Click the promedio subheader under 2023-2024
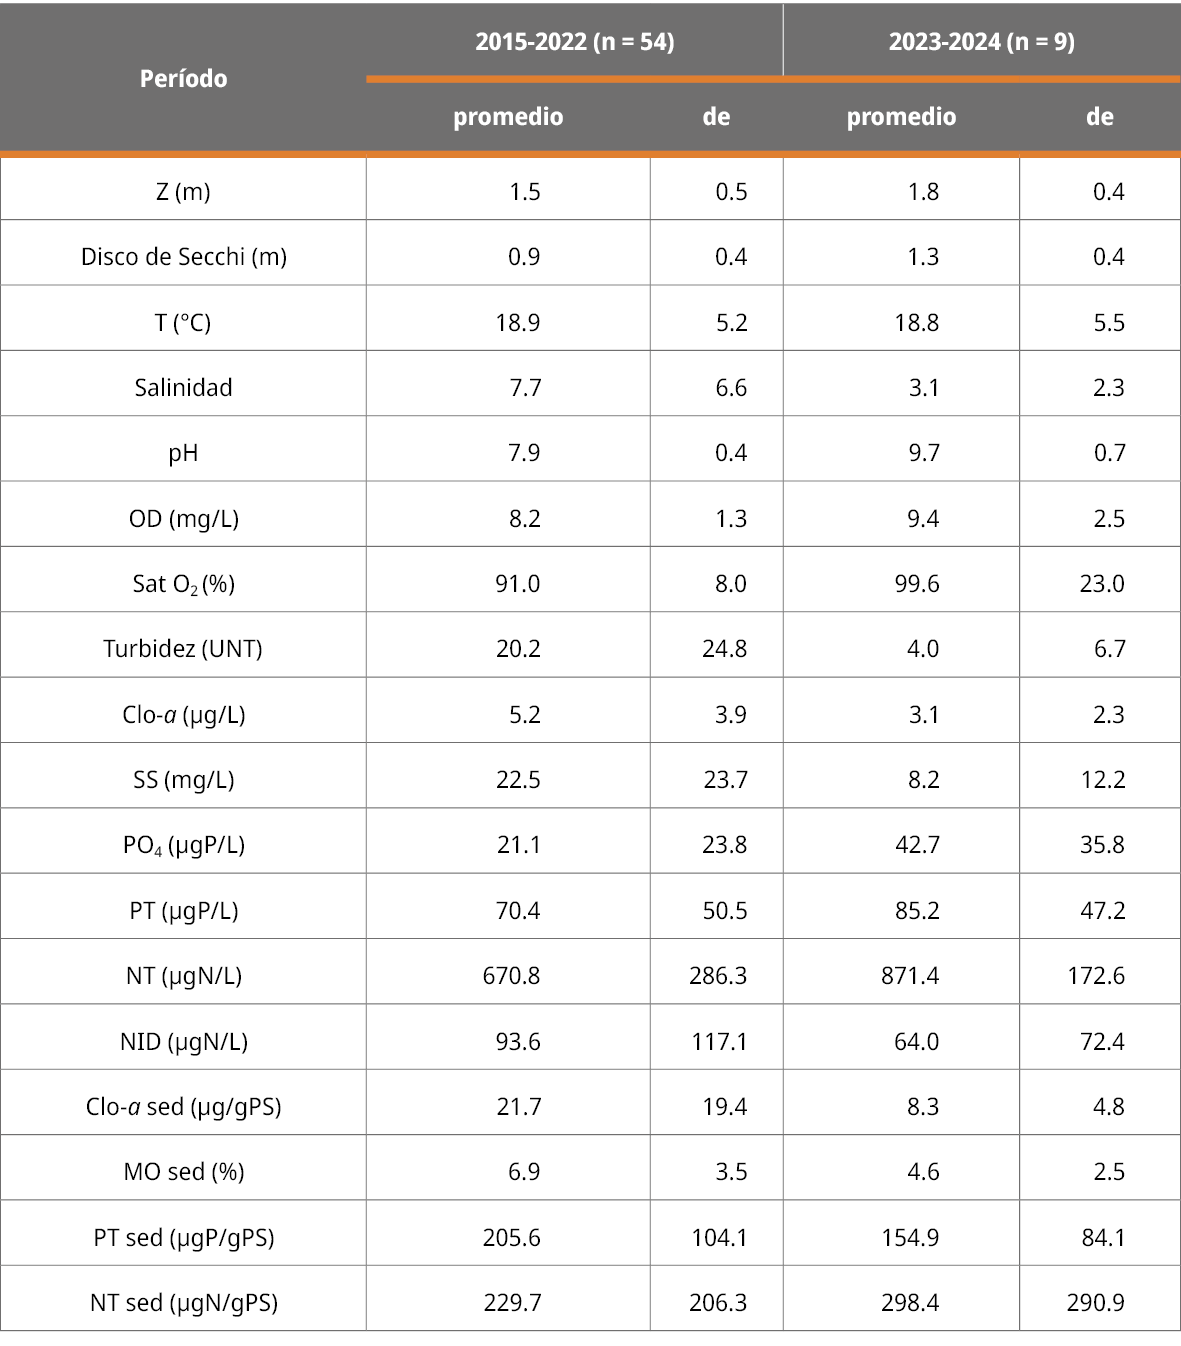The height and width of the screenshot is (1346, 1181). point(901,117)
